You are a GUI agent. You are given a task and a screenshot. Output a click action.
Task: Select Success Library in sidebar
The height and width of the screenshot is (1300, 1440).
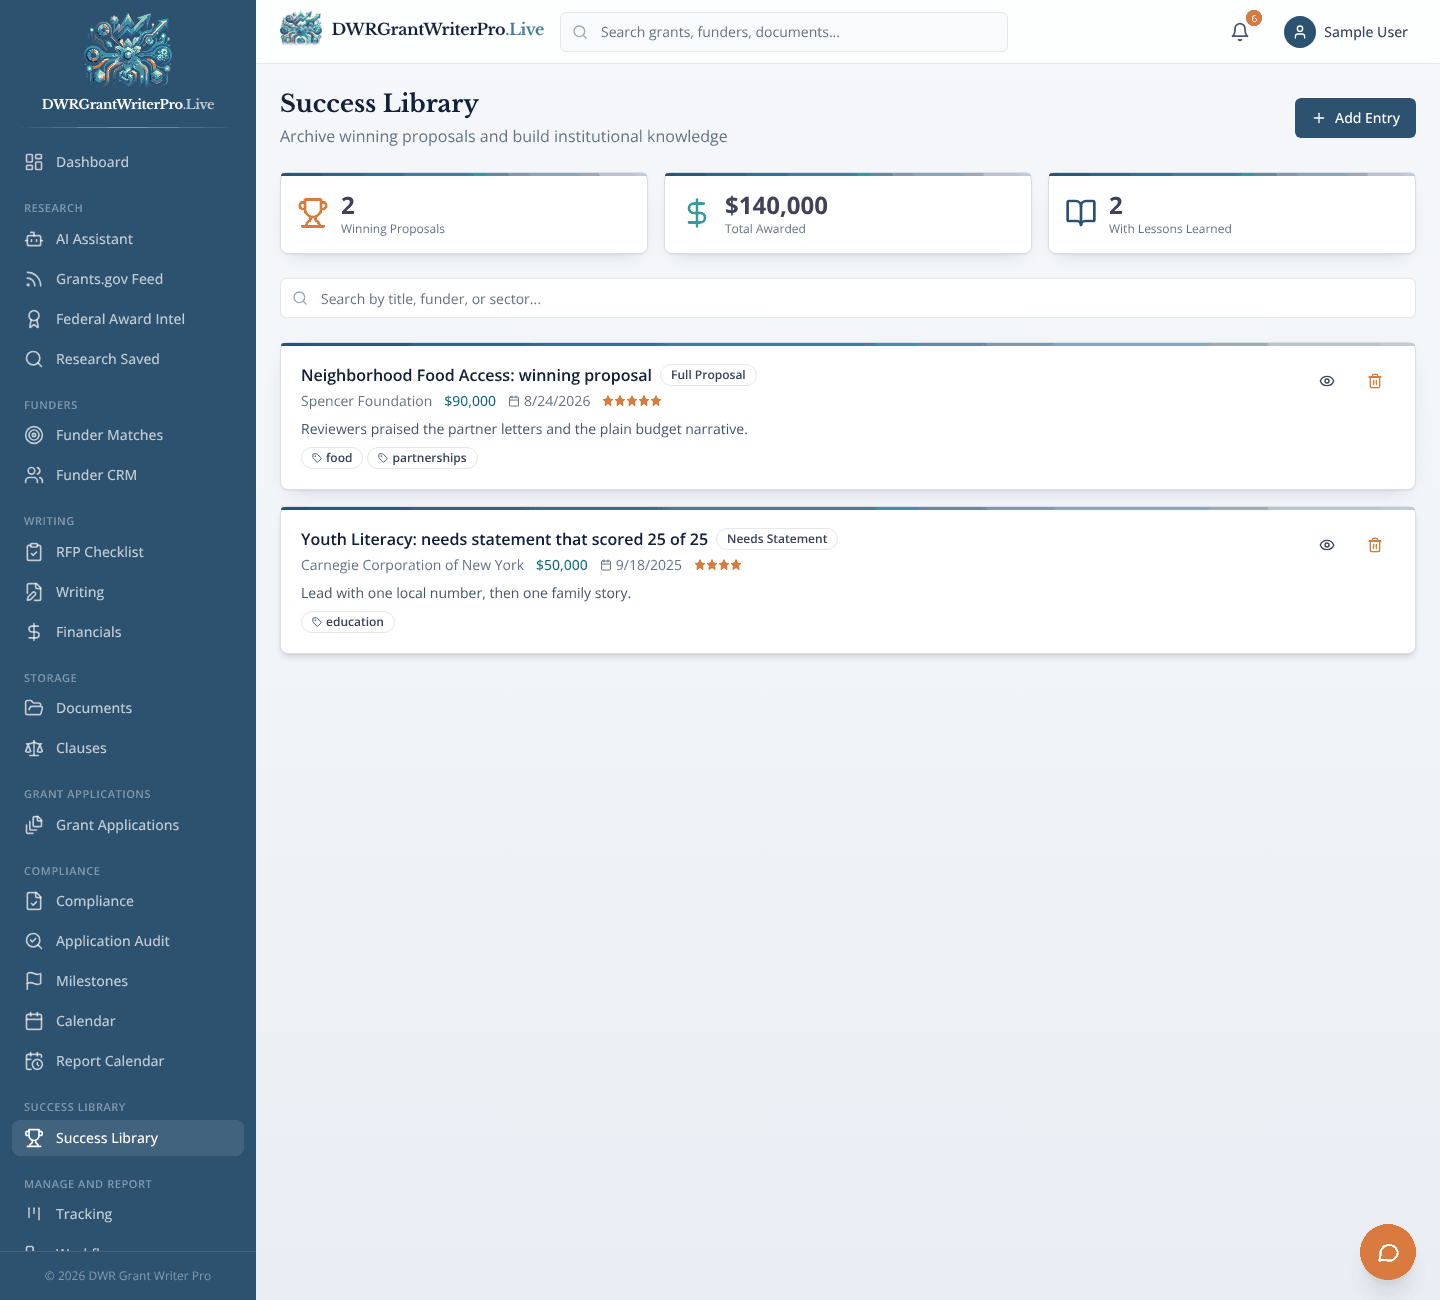[128, 1138]
